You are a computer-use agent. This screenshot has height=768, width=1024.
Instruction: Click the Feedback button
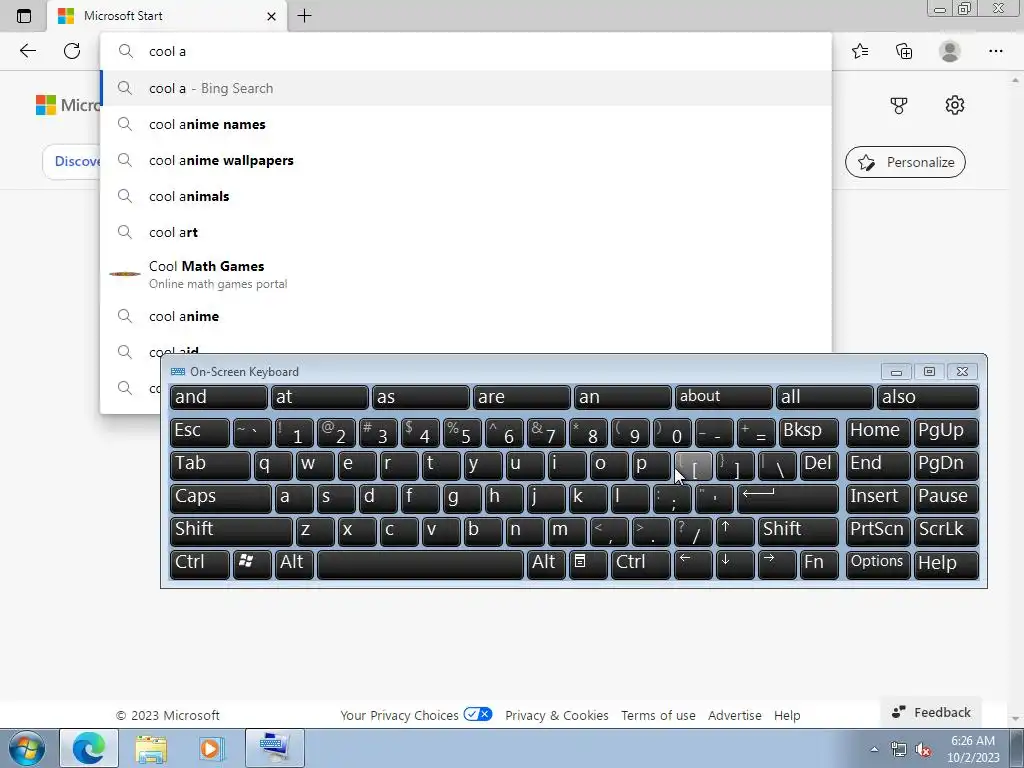pyautogui.click(x=931, y=712)
